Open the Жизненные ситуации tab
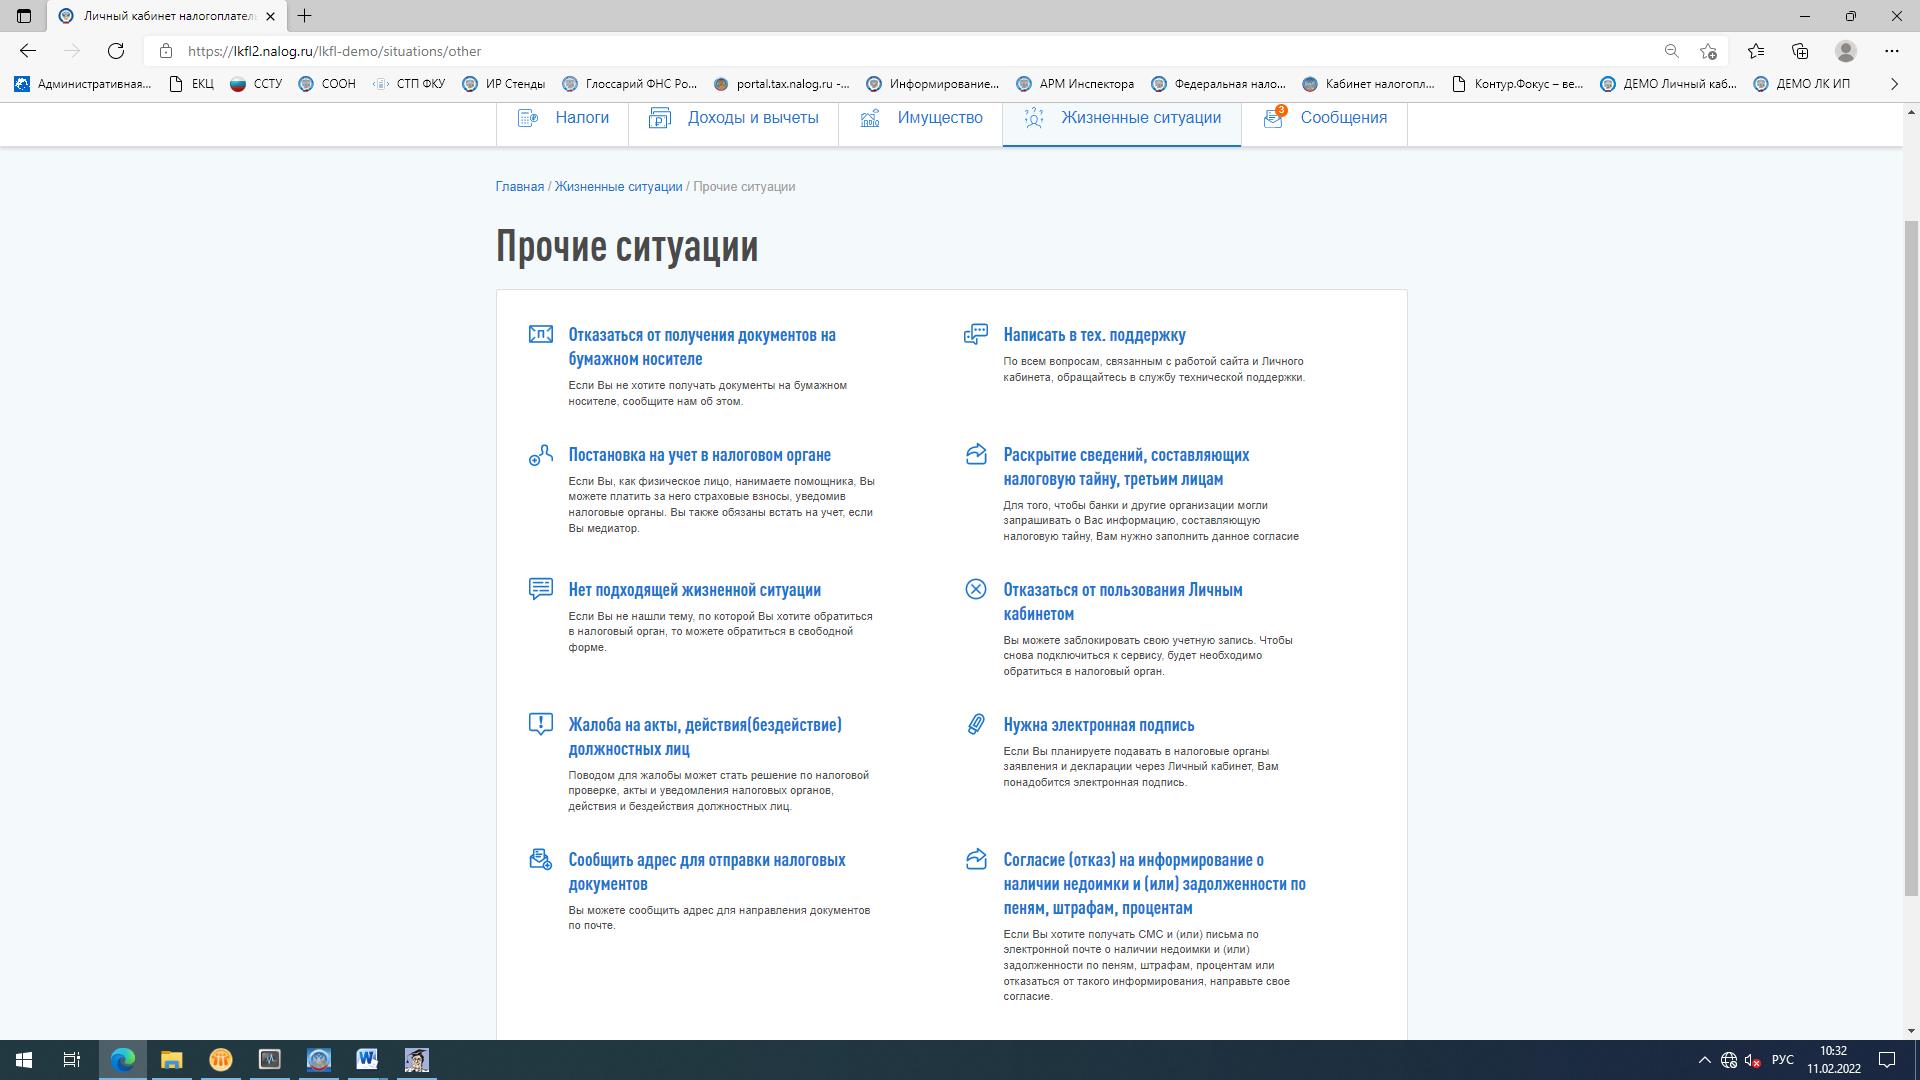 coord(1122,118)
